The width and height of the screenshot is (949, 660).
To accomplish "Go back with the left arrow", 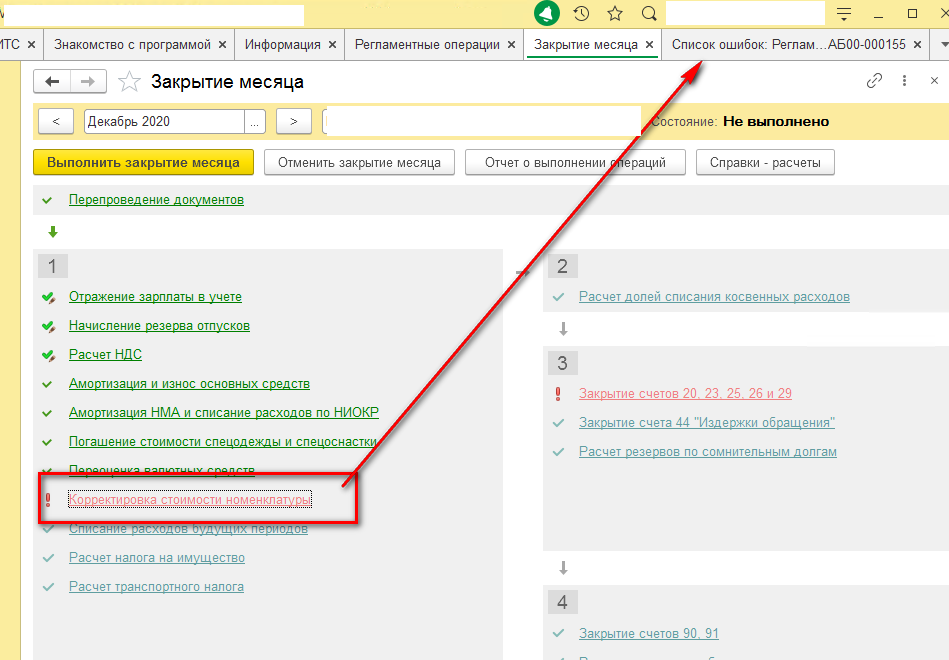I will pos(53,82).
